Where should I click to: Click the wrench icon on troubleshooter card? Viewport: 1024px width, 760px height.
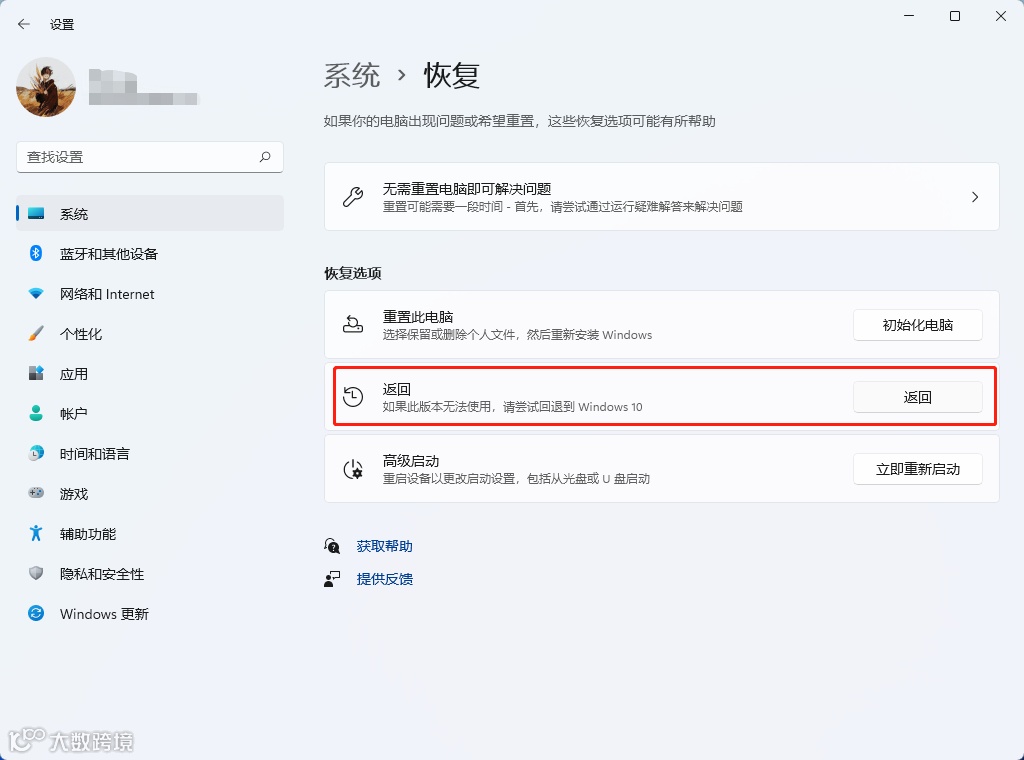(x=353, y=197)
